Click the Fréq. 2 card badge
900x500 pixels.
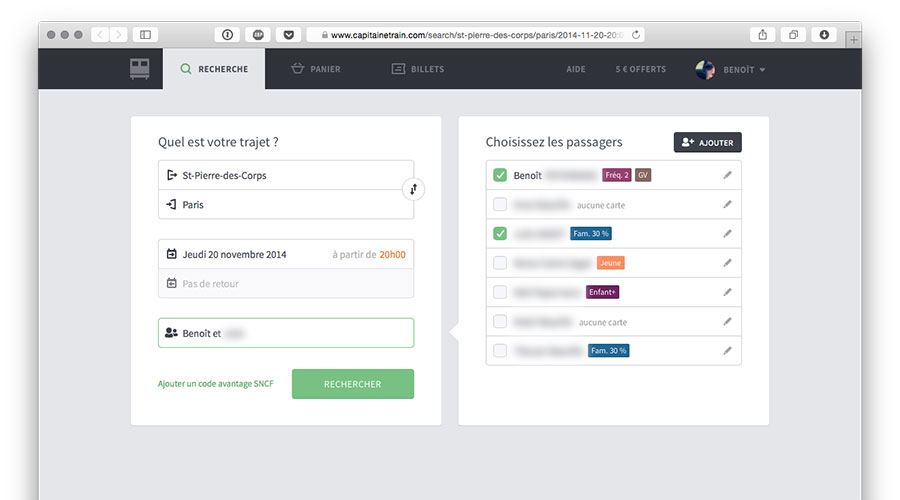tap(616, 175)
